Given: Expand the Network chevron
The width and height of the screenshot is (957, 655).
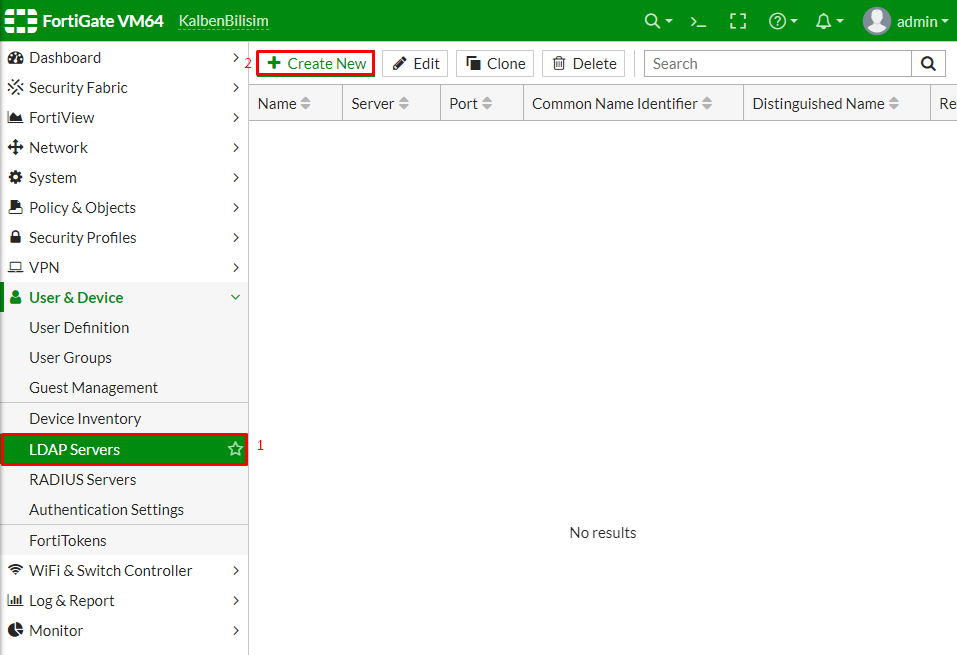Looking at the screenshot, I should coord(236,147).
